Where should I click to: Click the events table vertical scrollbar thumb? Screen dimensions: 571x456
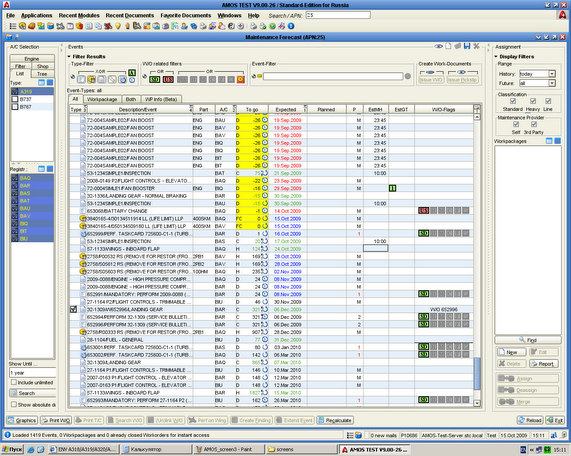point(477,374)
